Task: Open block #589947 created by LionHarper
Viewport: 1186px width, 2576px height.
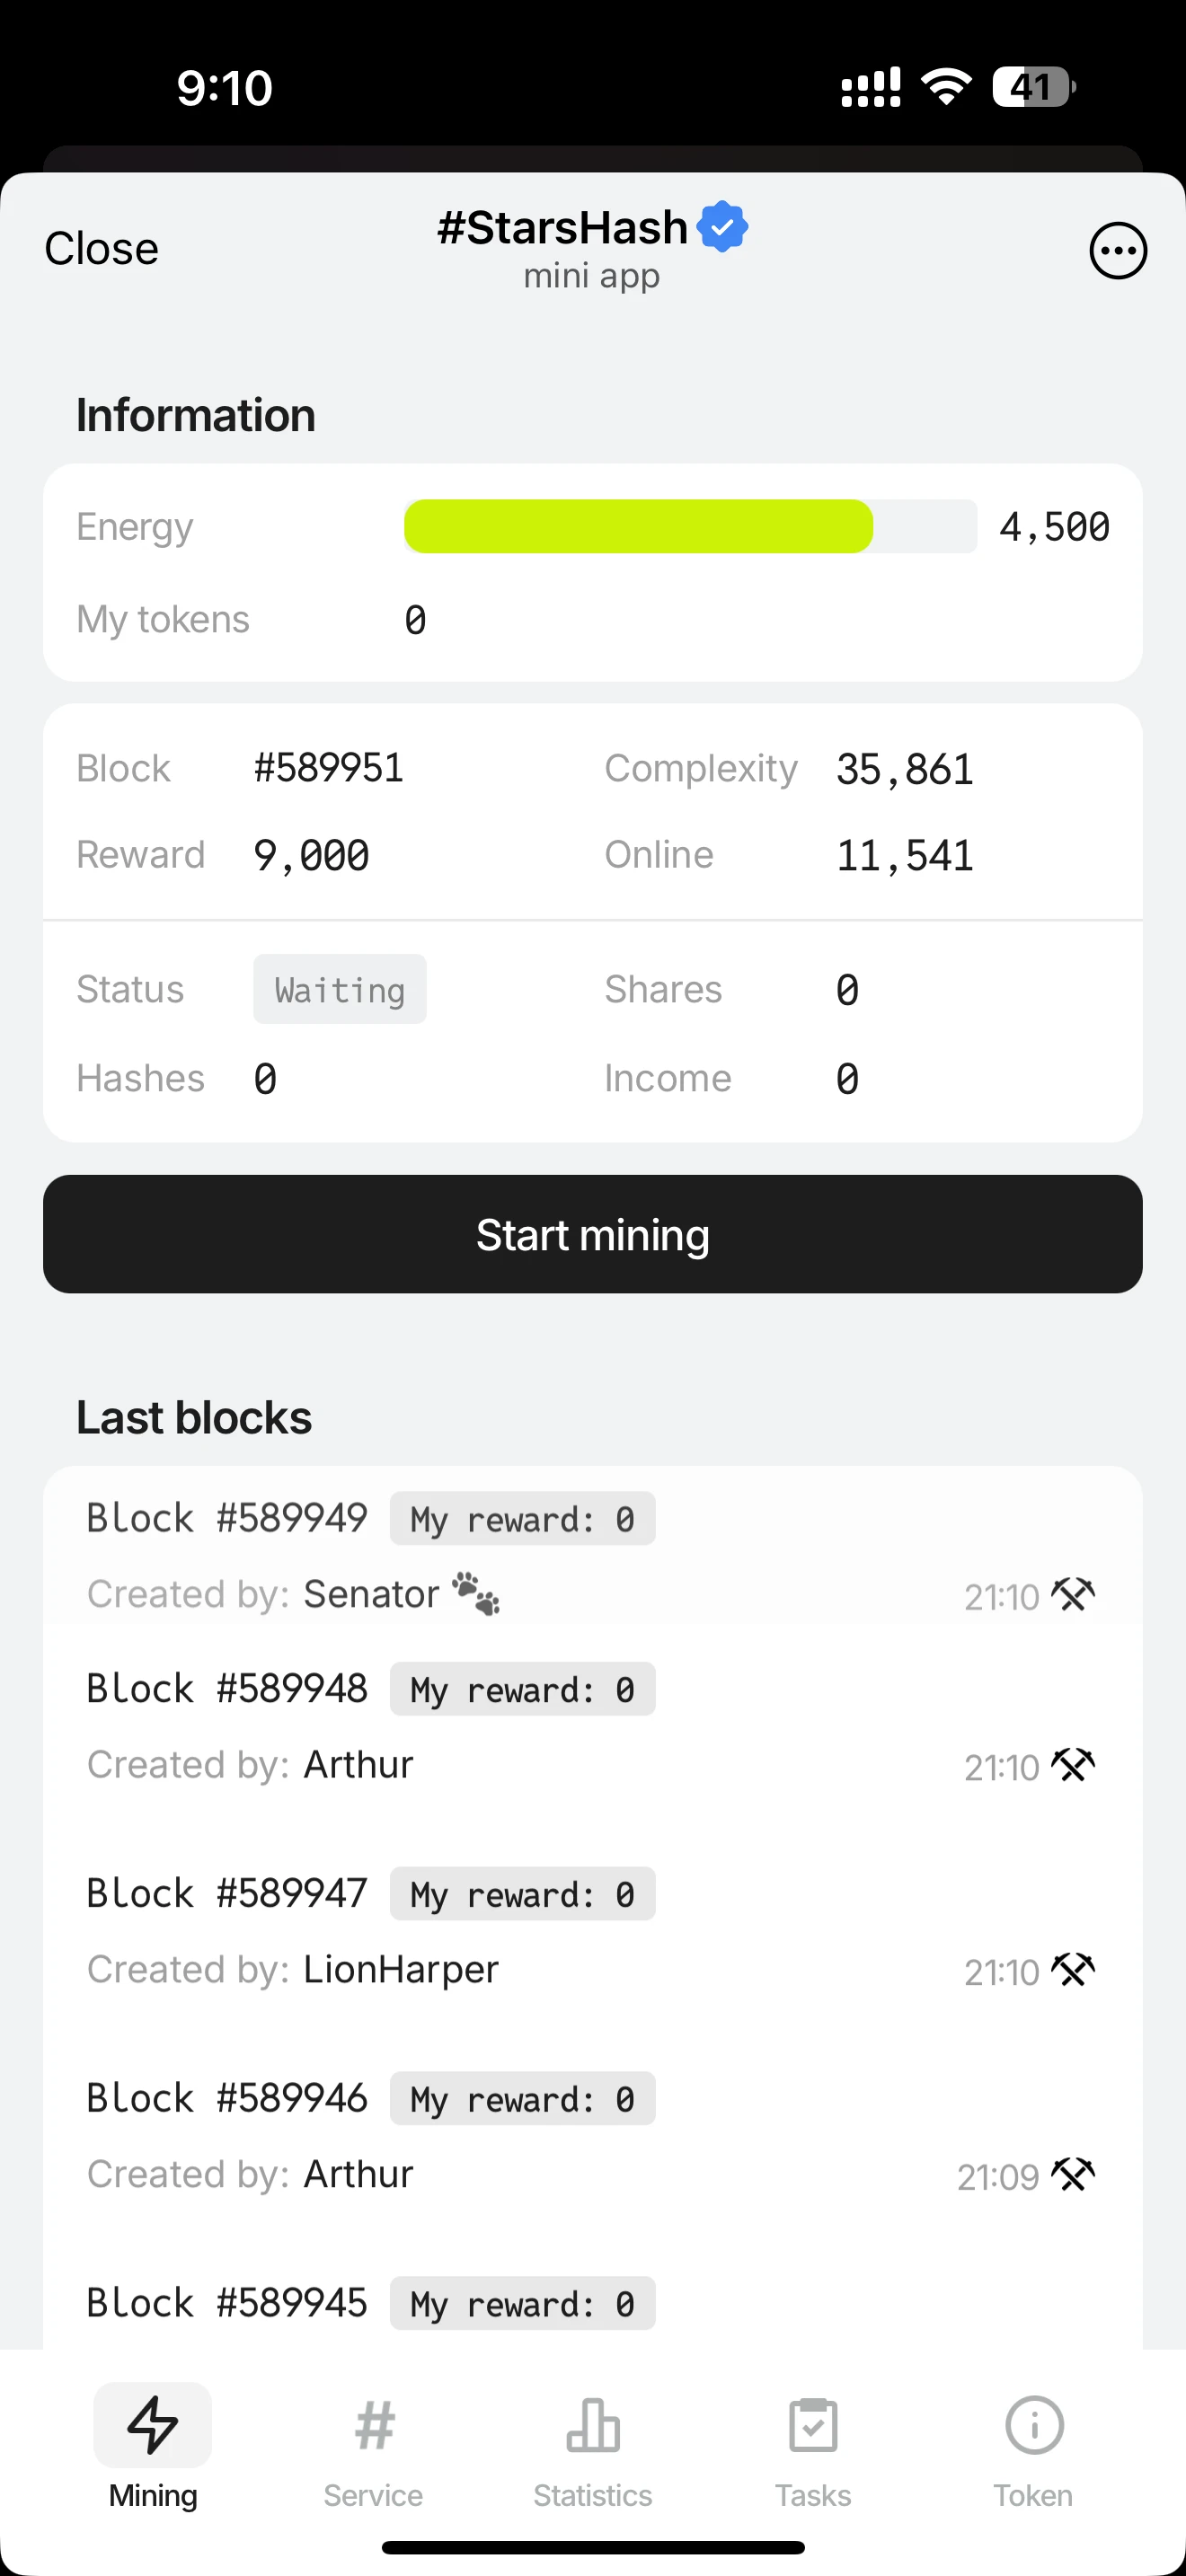Action: click(x=591, y=1930)
